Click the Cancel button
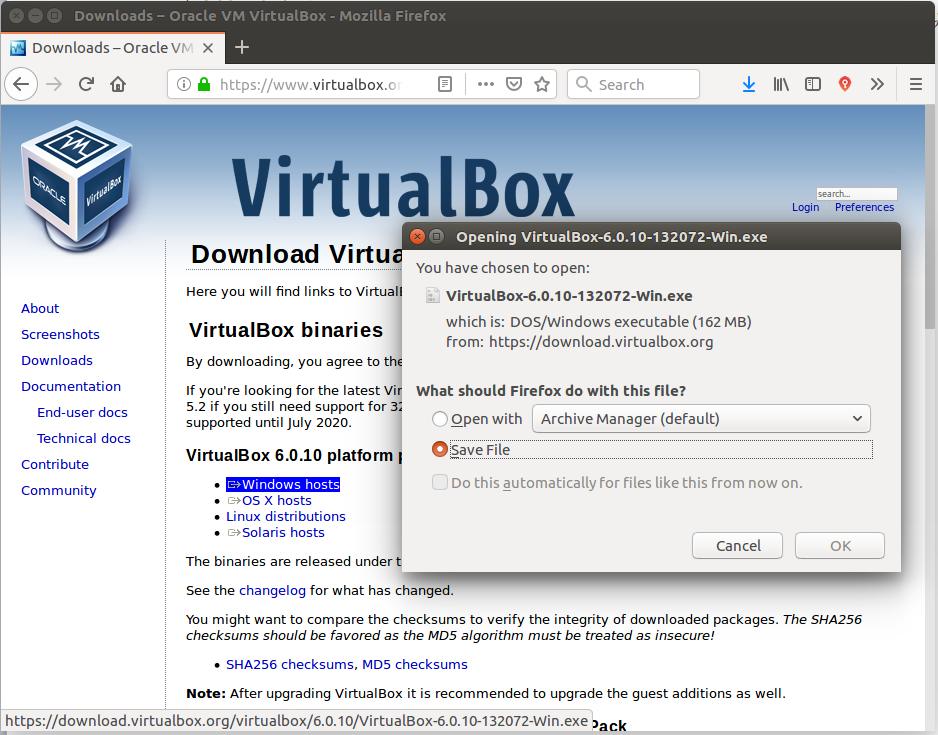 738,545
